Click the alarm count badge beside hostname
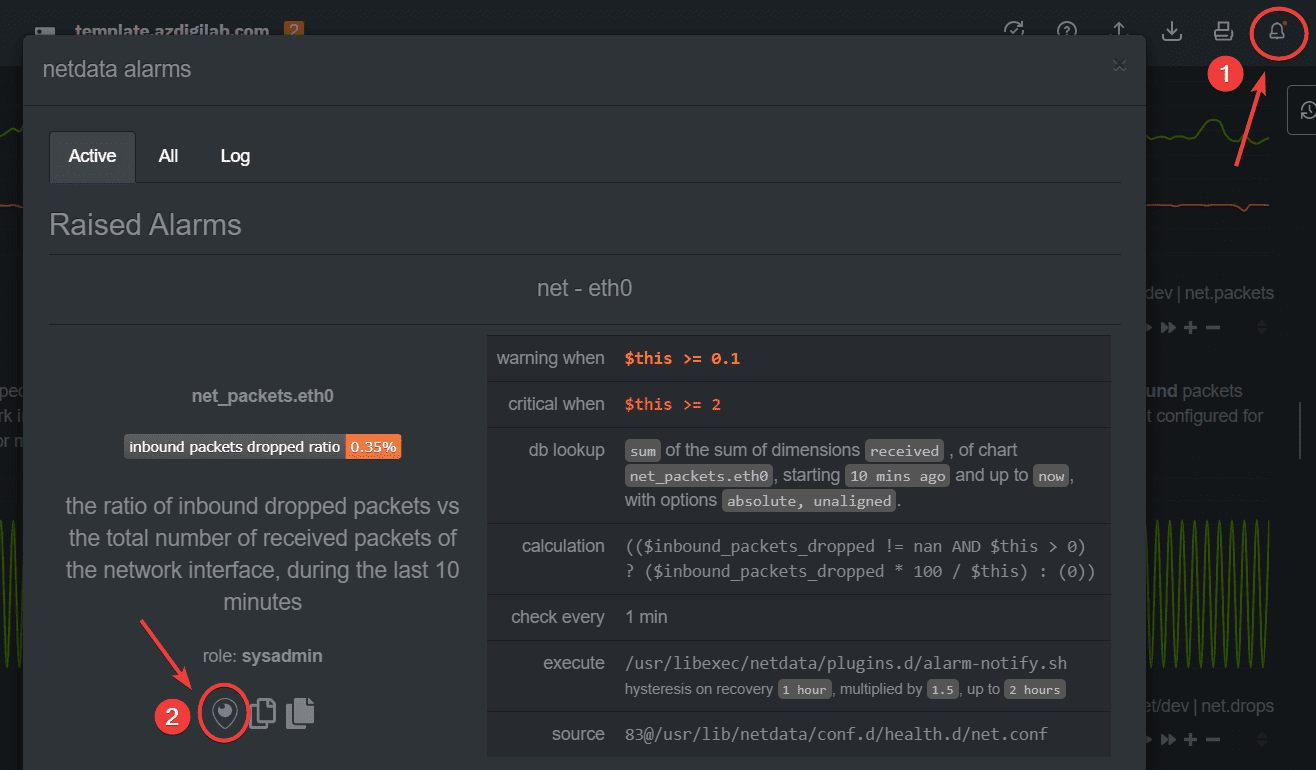 [x=293, y=30]
